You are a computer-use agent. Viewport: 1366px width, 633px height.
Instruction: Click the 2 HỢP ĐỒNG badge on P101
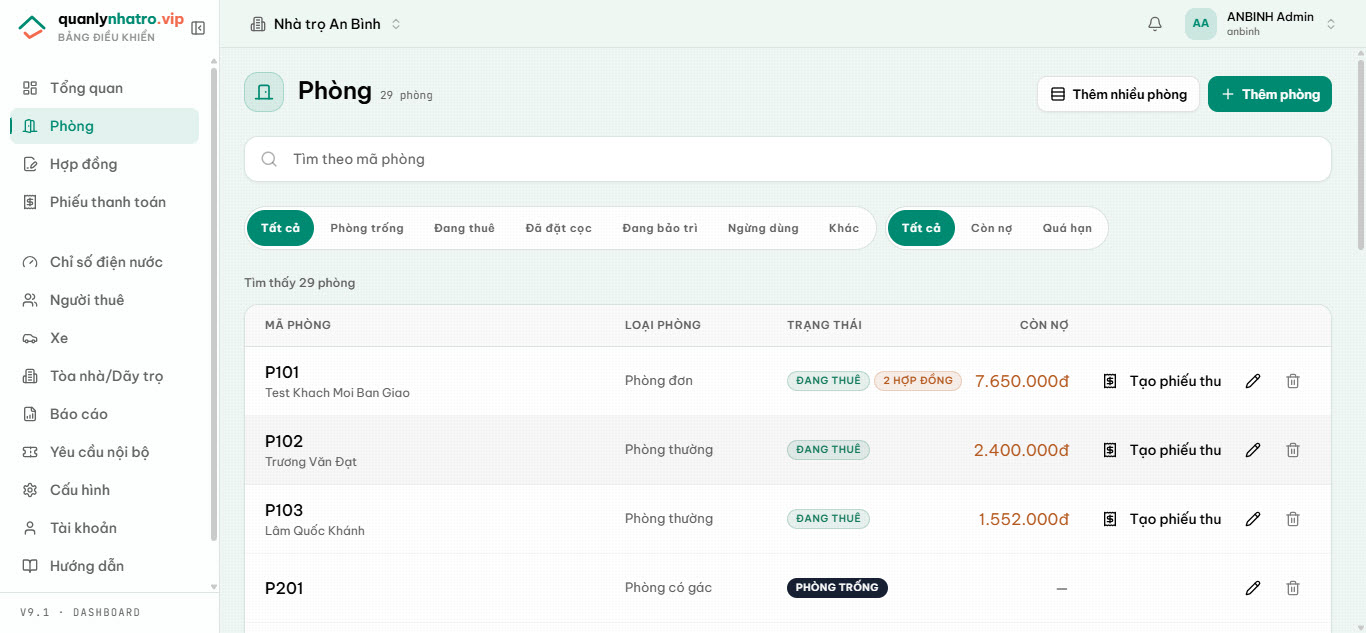tap(918, 381)
